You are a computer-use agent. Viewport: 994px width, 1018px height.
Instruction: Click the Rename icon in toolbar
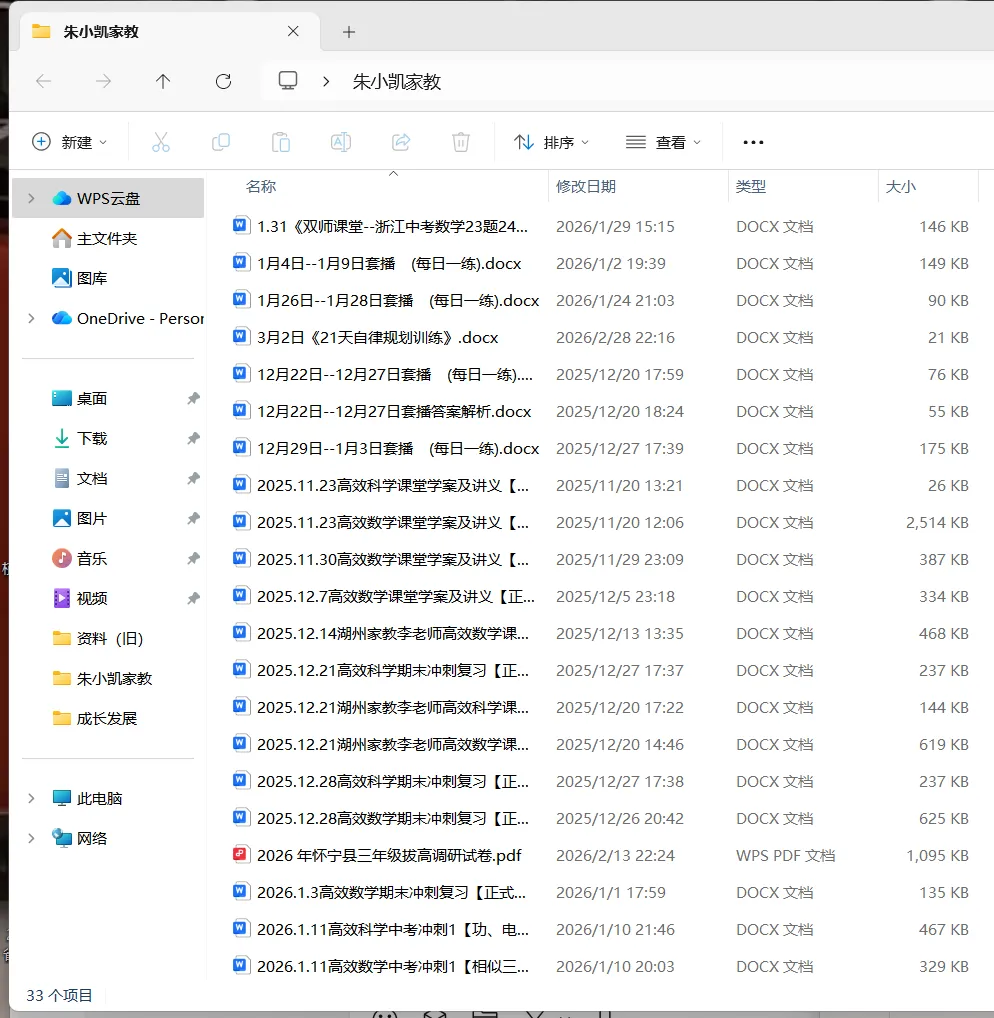click(341, 142)
